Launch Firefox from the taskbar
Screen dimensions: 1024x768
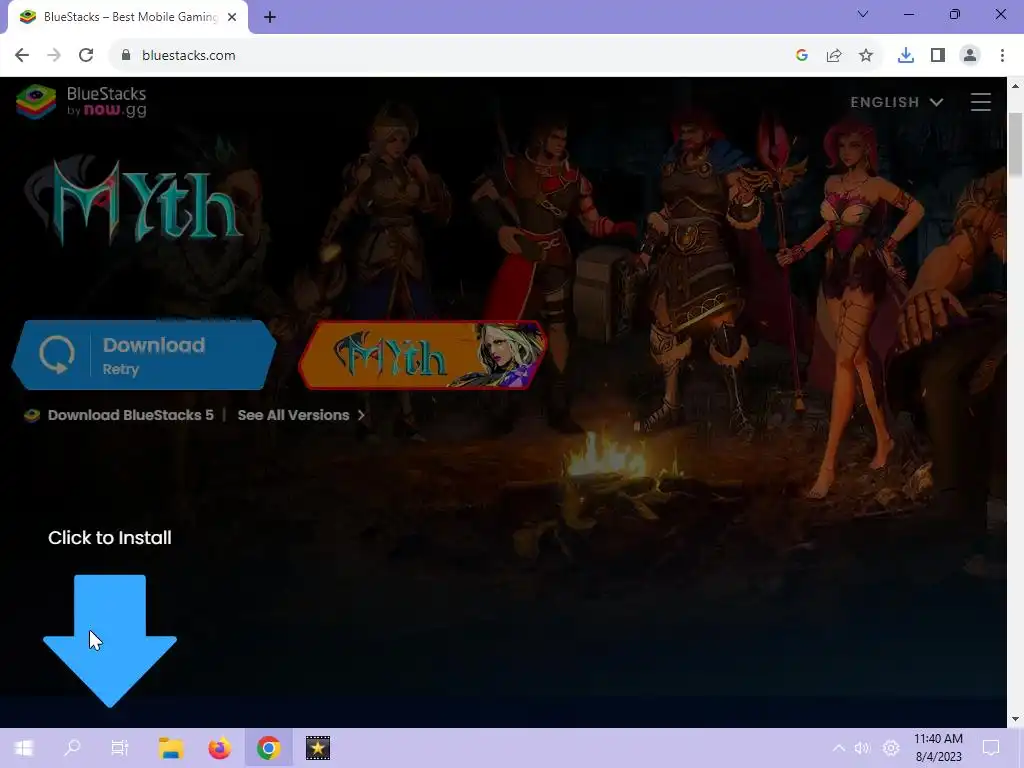click(x=219, y=748)
